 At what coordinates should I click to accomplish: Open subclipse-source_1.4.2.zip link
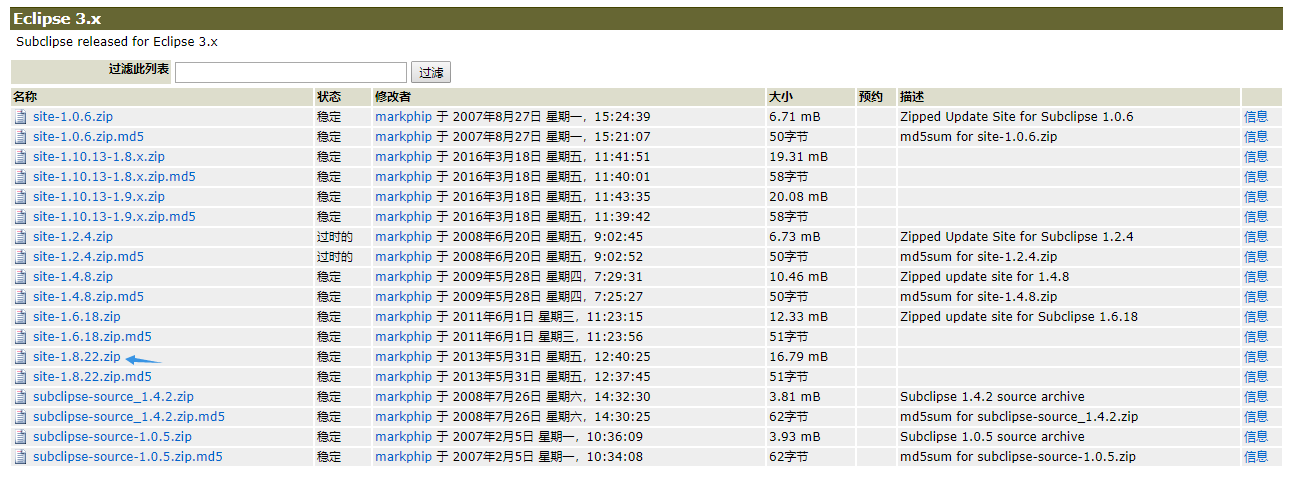click(113, 397)
